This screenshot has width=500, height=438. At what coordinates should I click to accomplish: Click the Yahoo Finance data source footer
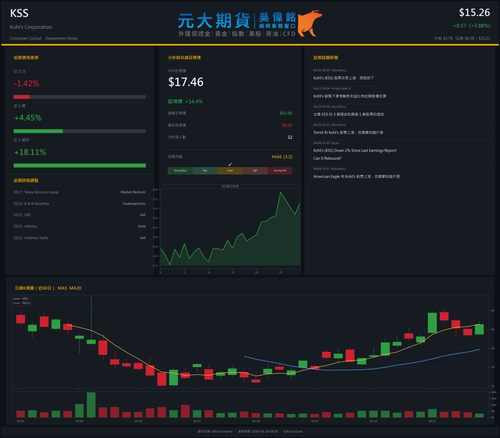click(x=215, y=431)
